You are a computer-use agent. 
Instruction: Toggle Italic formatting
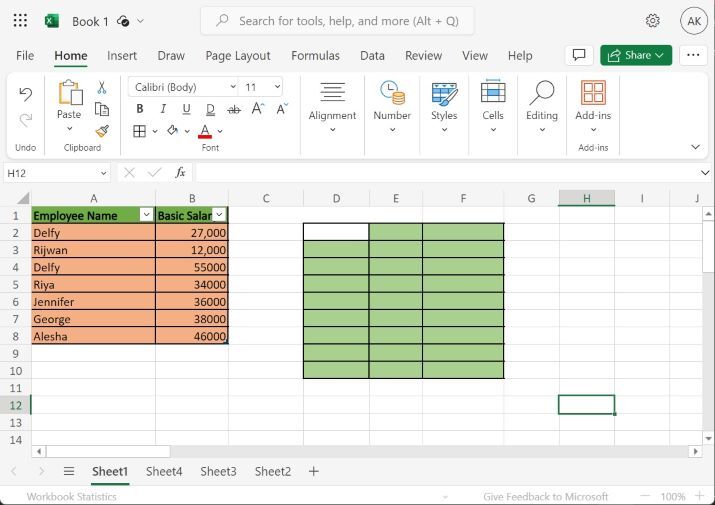[x=163, y=109]
